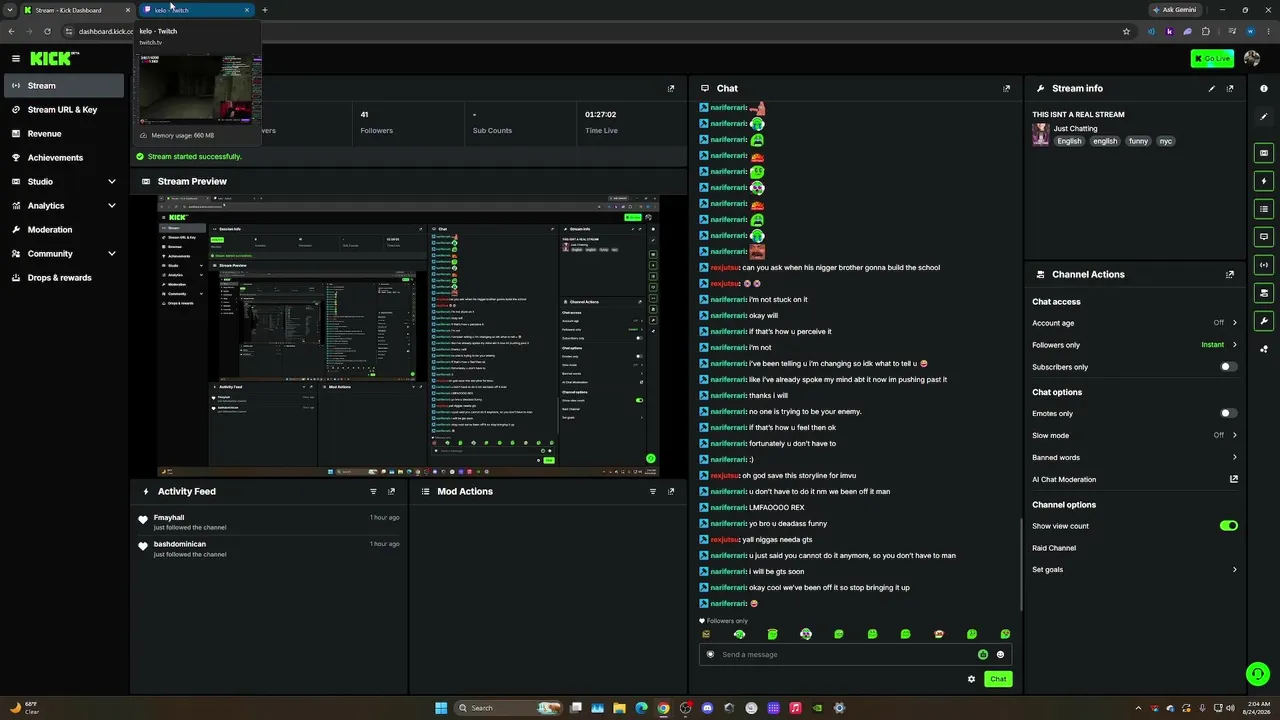
Task: Send message with Chat button
Action: tap(998, 679)
